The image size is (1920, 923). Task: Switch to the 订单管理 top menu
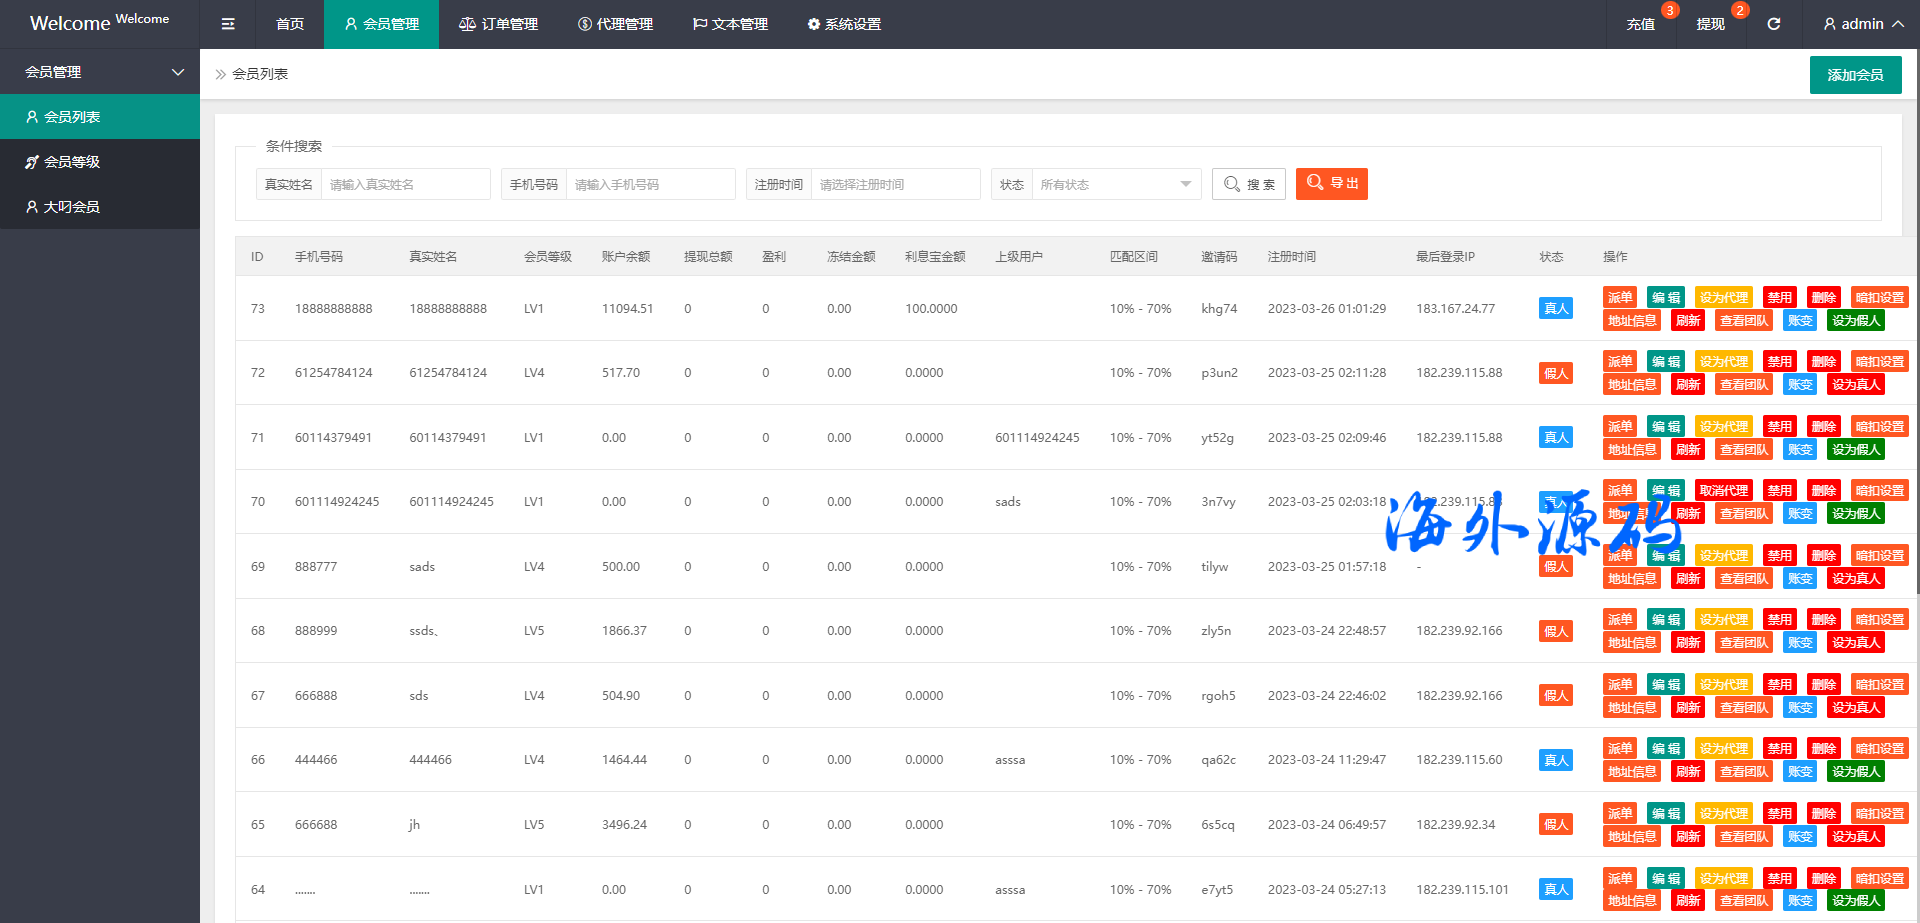click(x=498, y=24)
